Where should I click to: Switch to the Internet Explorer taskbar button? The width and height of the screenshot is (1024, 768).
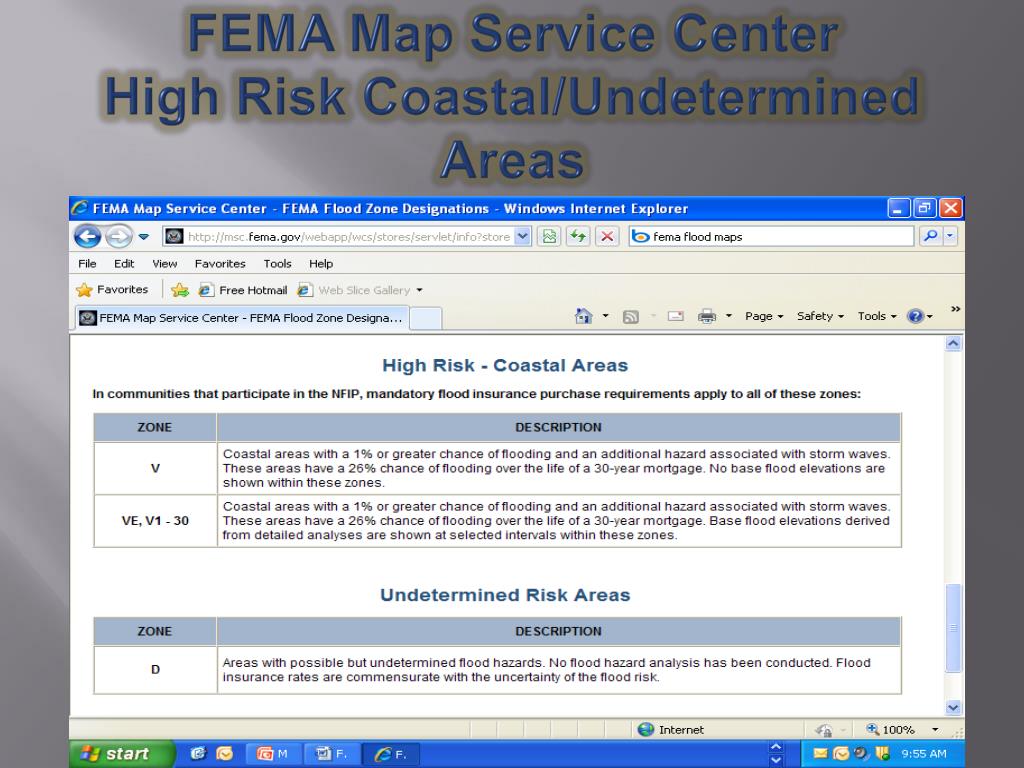[391, 754]
